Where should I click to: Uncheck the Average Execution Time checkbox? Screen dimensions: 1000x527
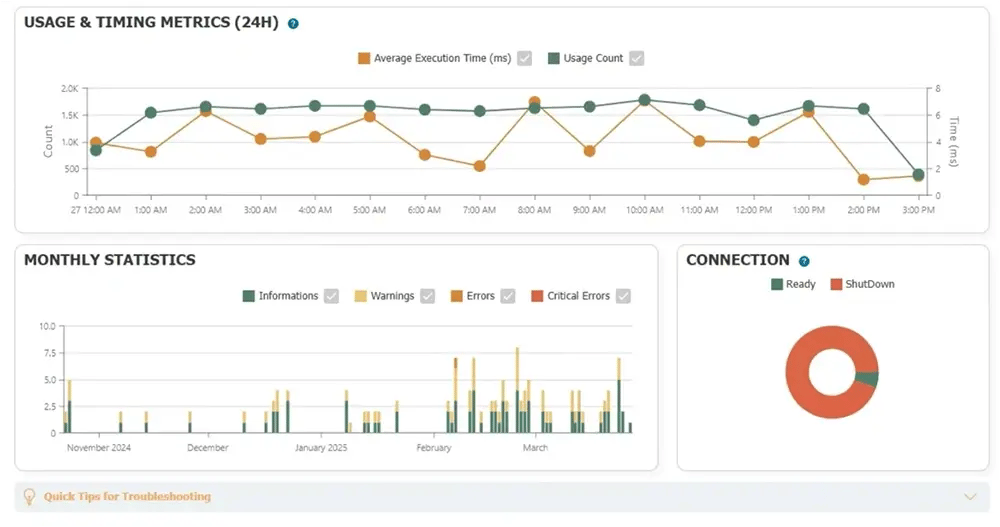coord(525,58)
